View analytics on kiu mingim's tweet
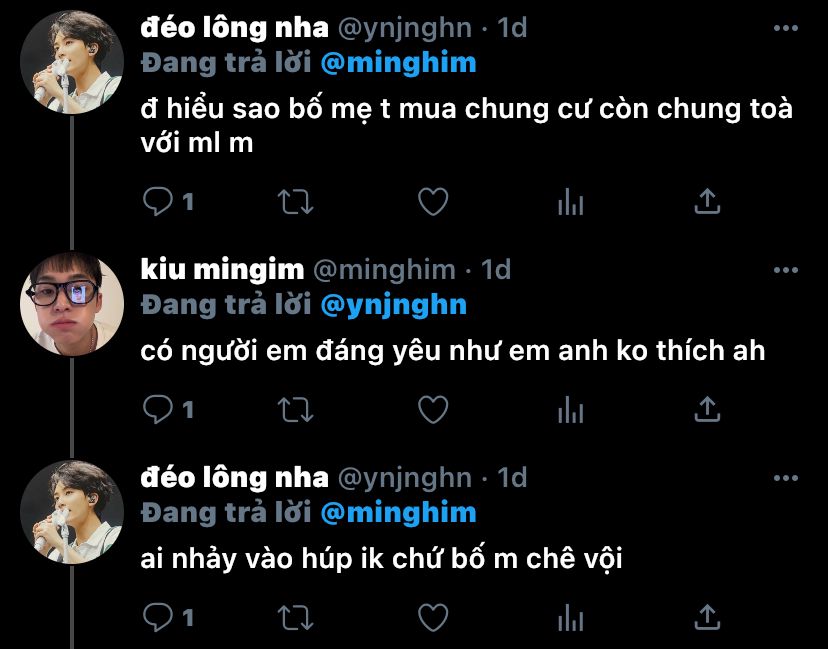Viewport: 828px width, 649px height. tap(570, 409)
